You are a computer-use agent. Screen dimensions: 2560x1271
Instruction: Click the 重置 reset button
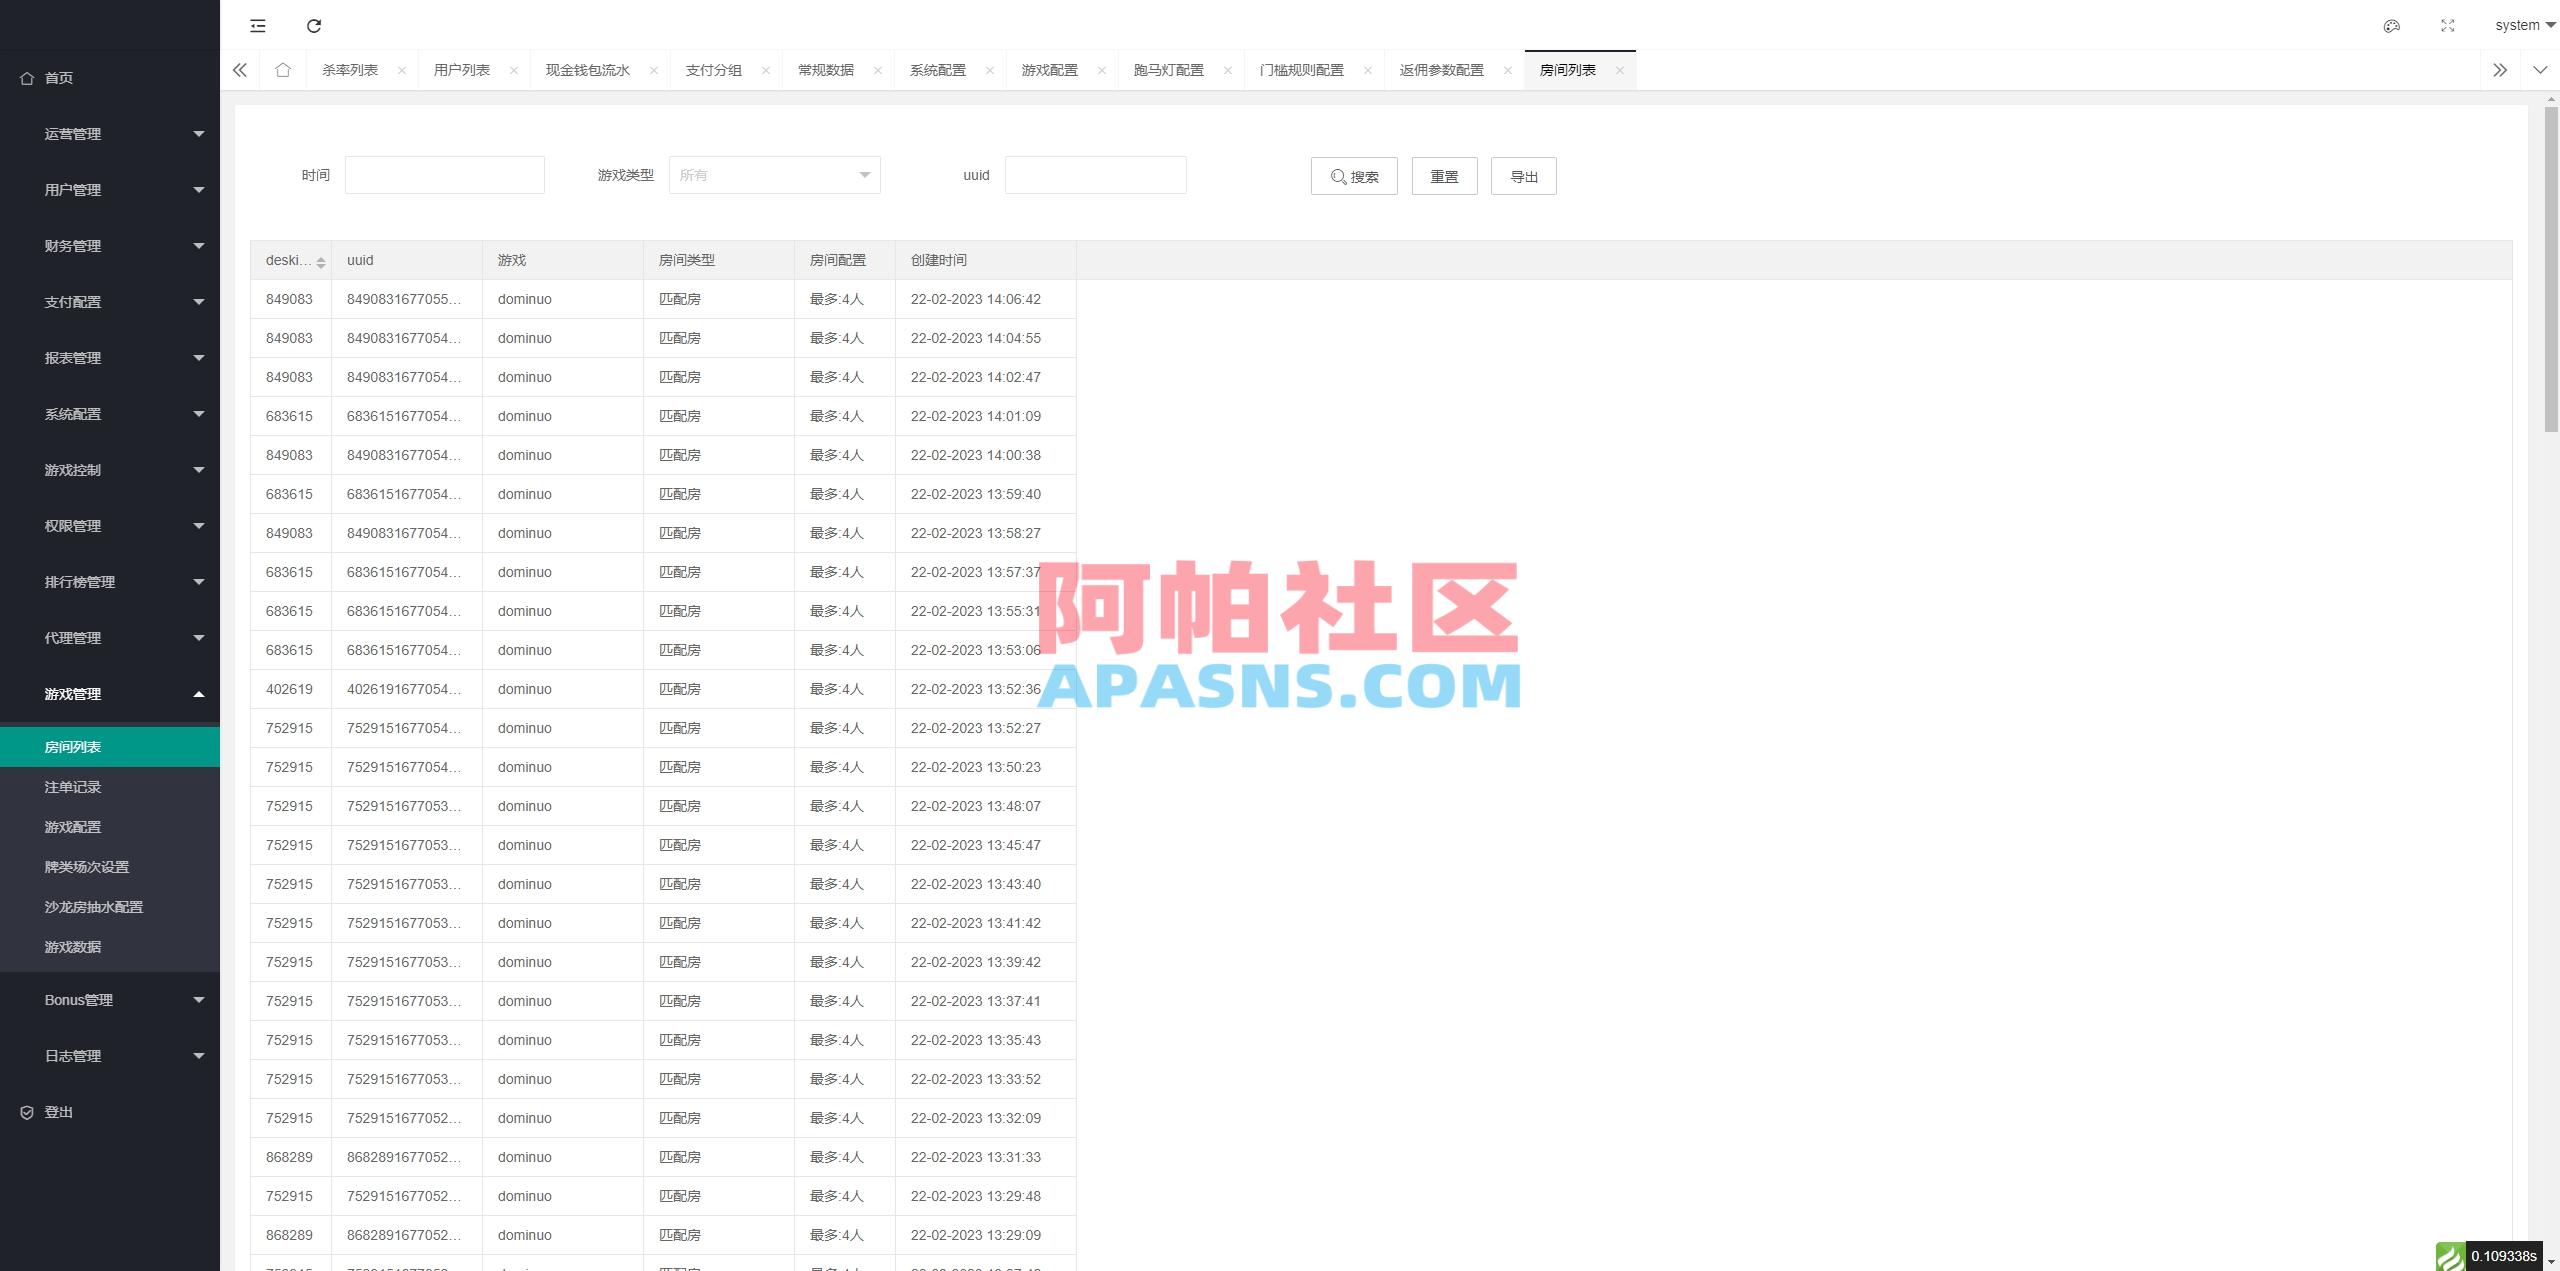(1444, 176)
